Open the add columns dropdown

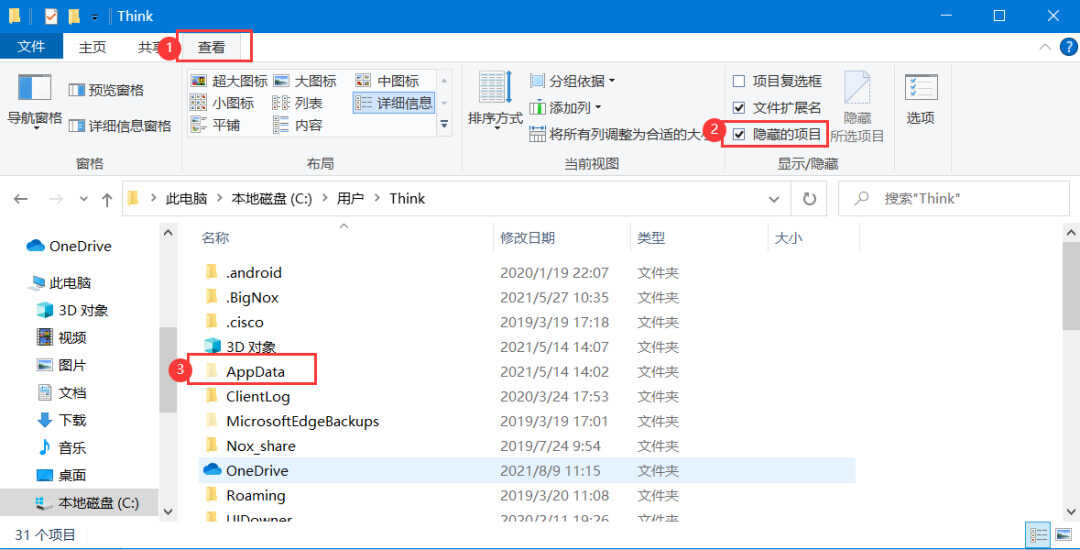pos(565,108)
